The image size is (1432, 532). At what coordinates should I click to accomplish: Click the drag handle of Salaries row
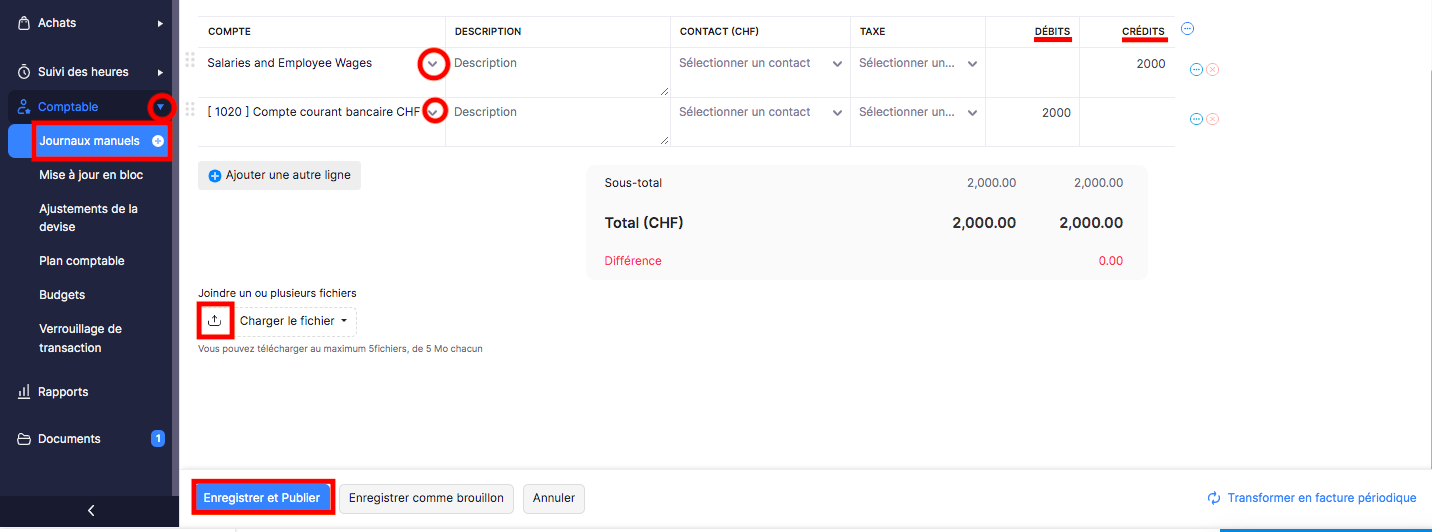(190, 60)
